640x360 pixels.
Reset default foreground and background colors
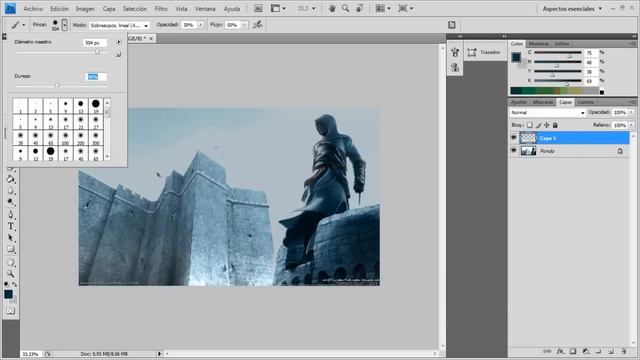6,284
